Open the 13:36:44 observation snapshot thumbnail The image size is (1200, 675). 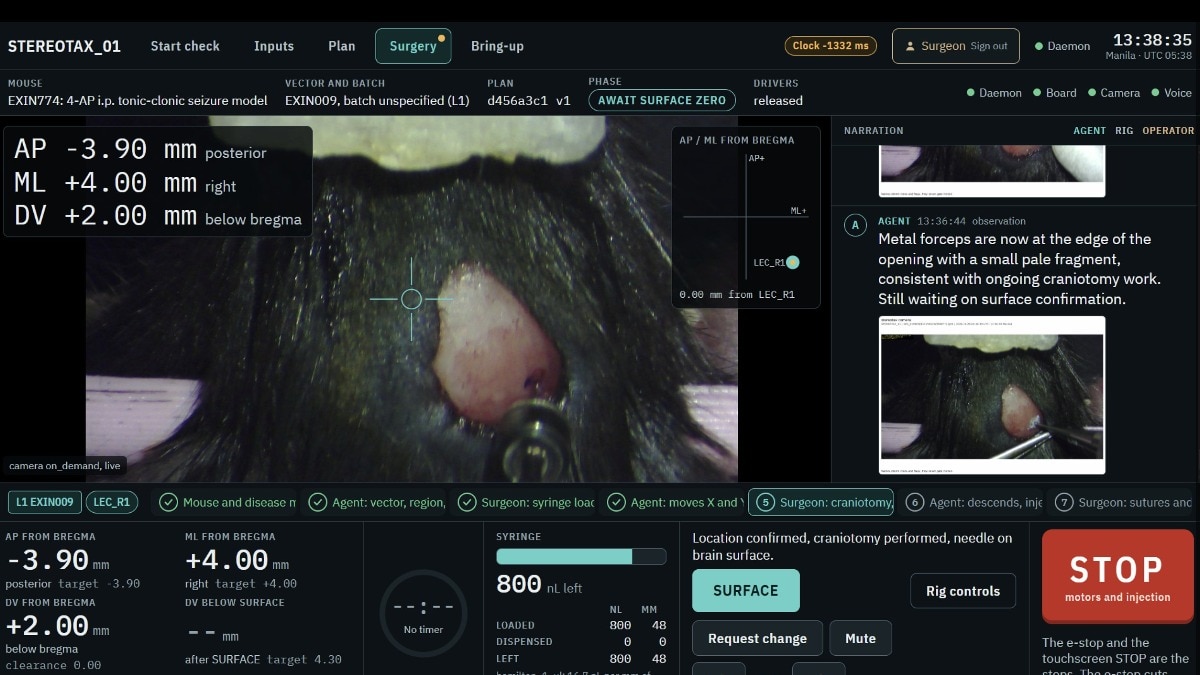click(x=992, y=395)
